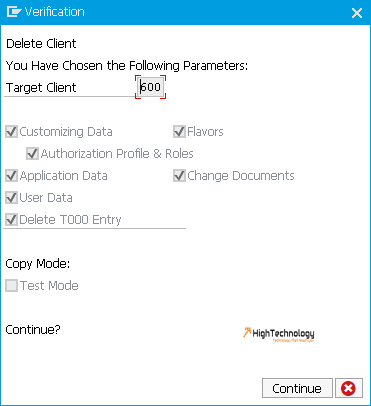Toggle the Change Documents checkbox

[179, 176]
